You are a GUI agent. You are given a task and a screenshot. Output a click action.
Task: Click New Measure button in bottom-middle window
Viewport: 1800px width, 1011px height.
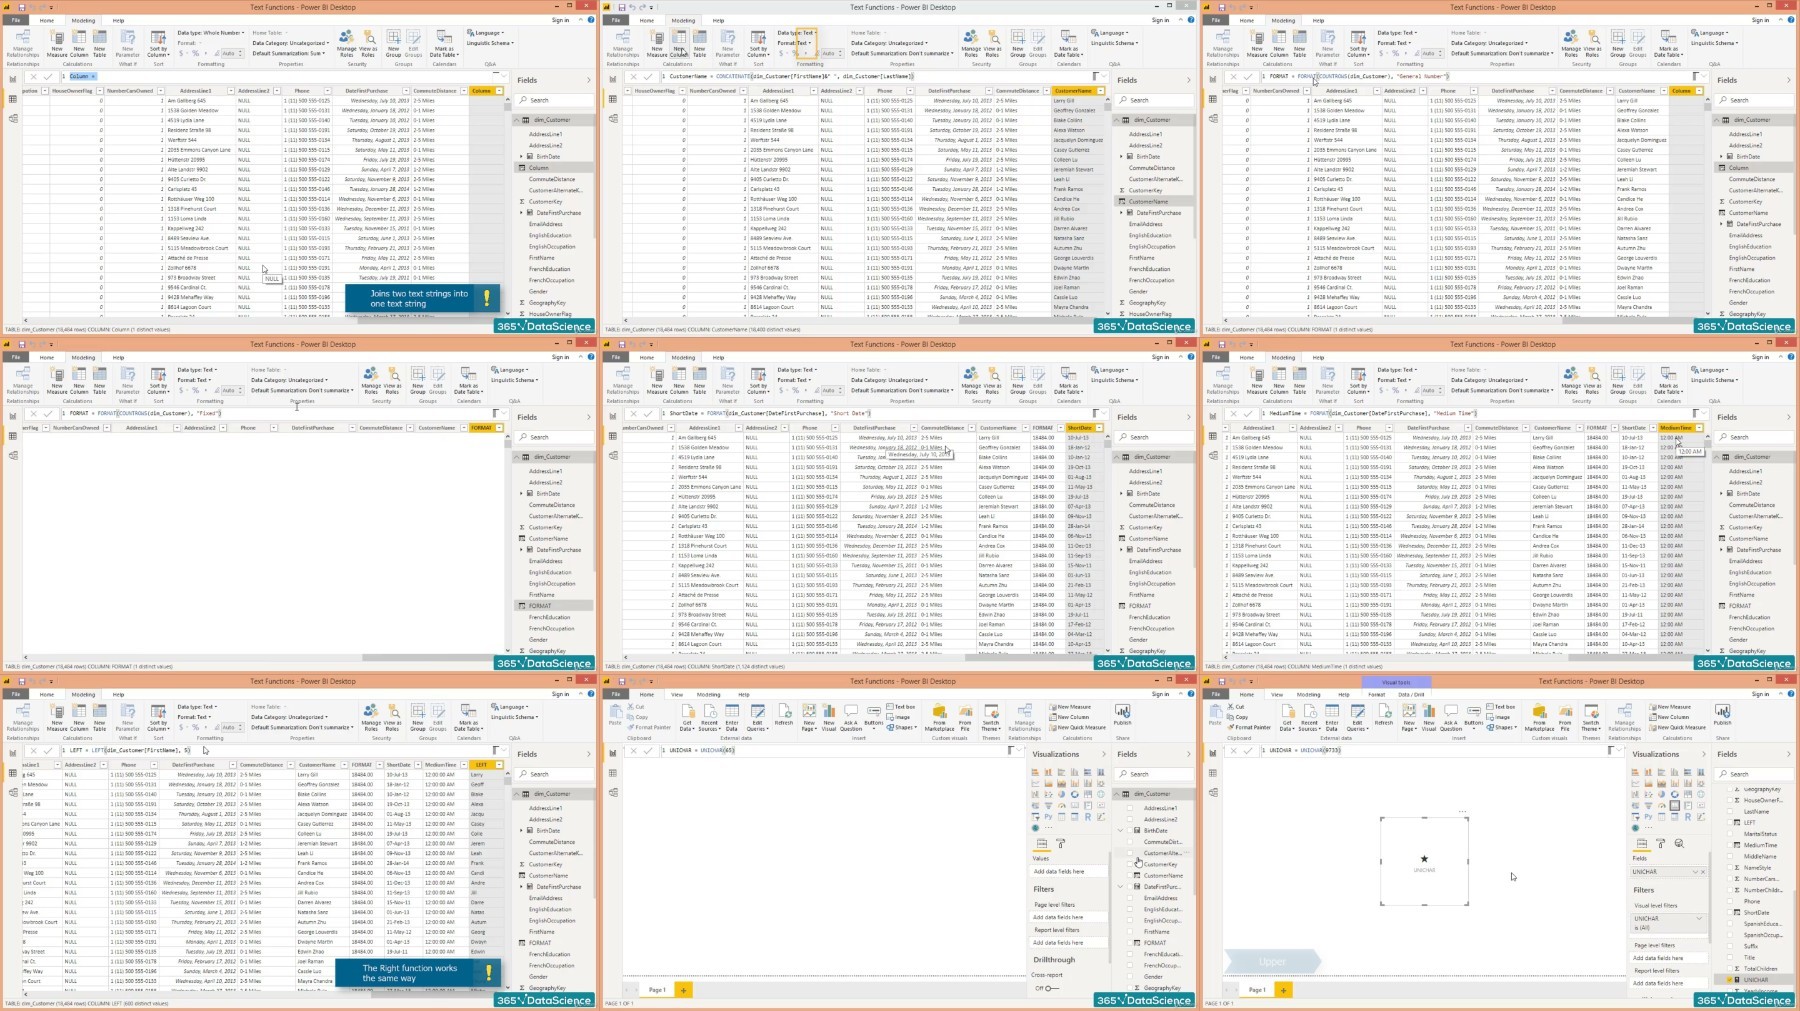point(1070,707)
